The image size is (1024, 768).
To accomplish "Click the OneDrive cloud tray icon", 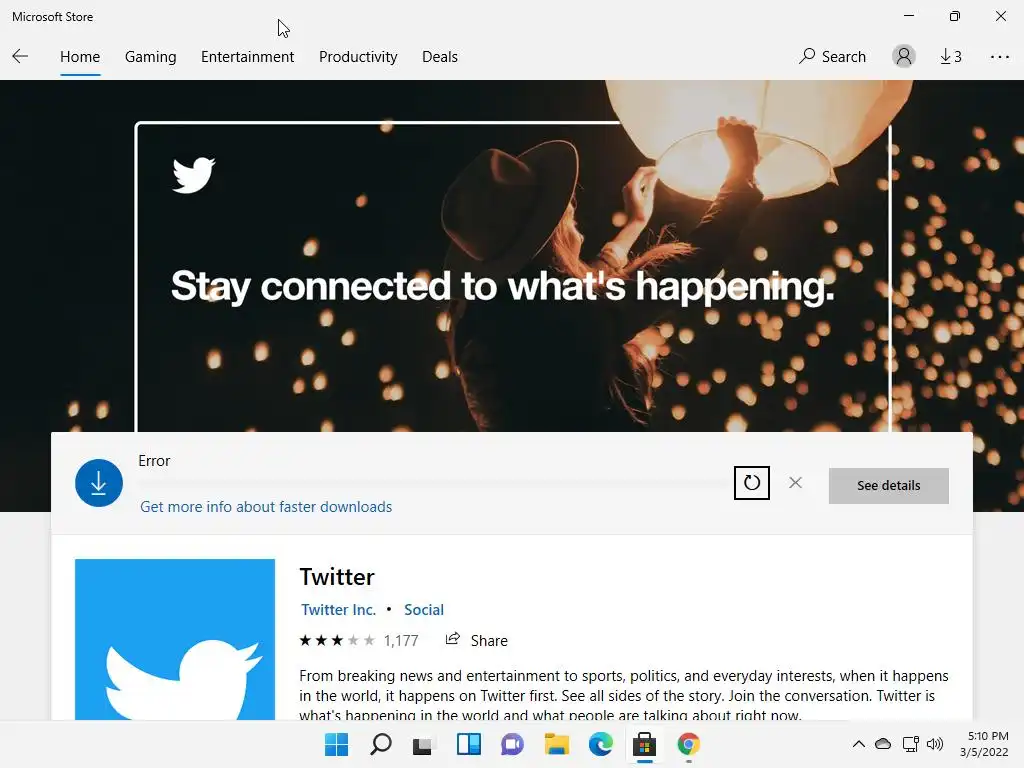I will 883,744.
